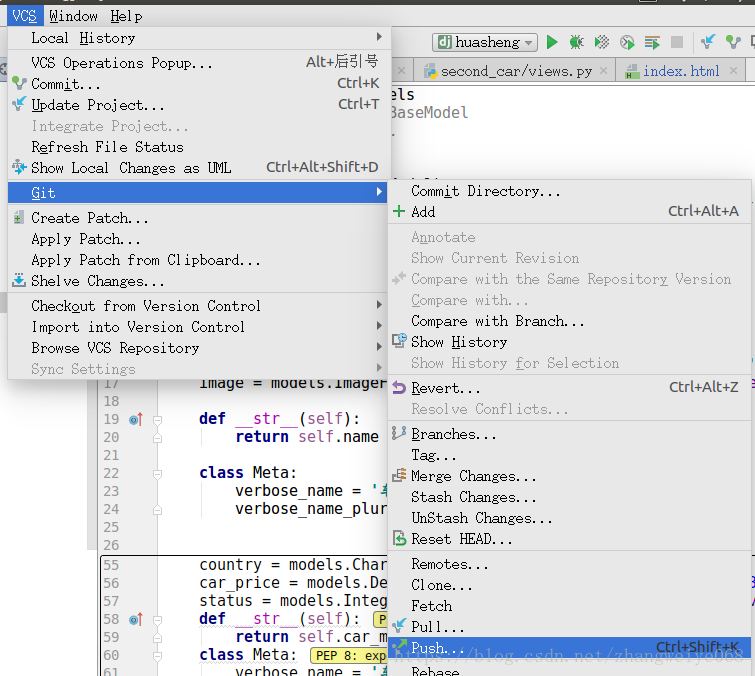Select Show History in Git submenu
755x676 pixels.
(x=570, y=342)
